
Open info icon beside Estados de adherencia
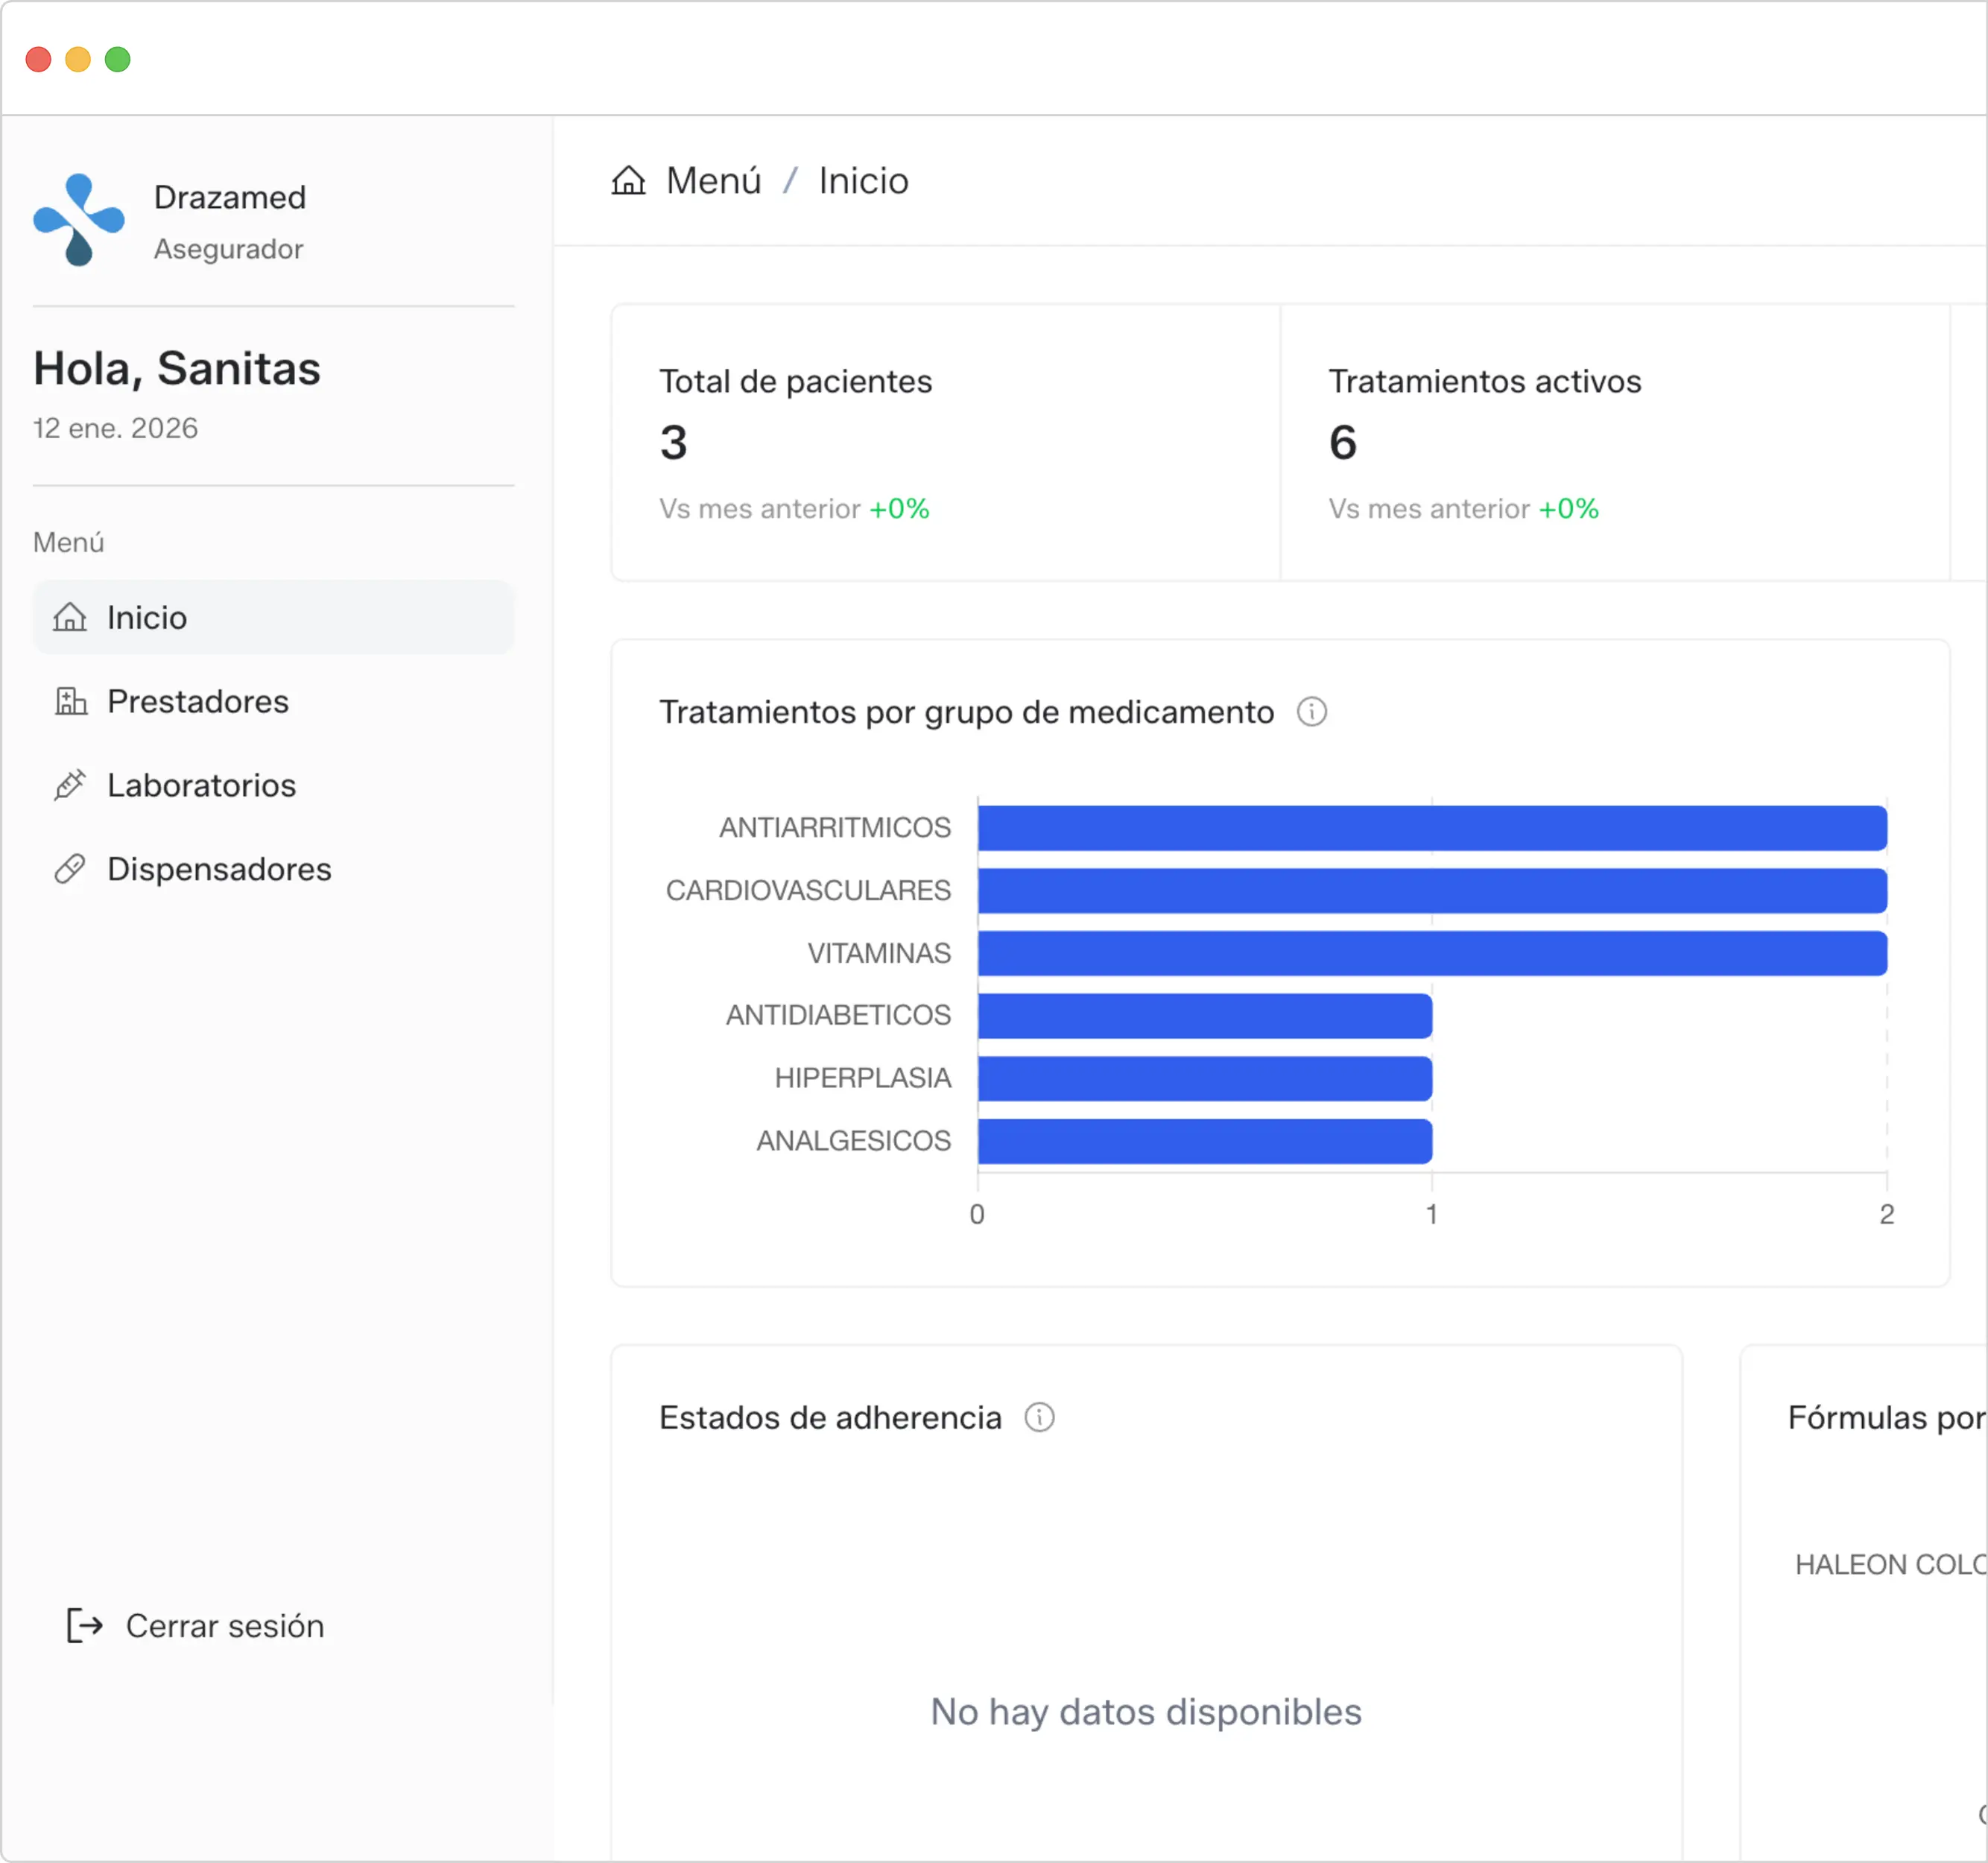click(x=1039, y=1418)
